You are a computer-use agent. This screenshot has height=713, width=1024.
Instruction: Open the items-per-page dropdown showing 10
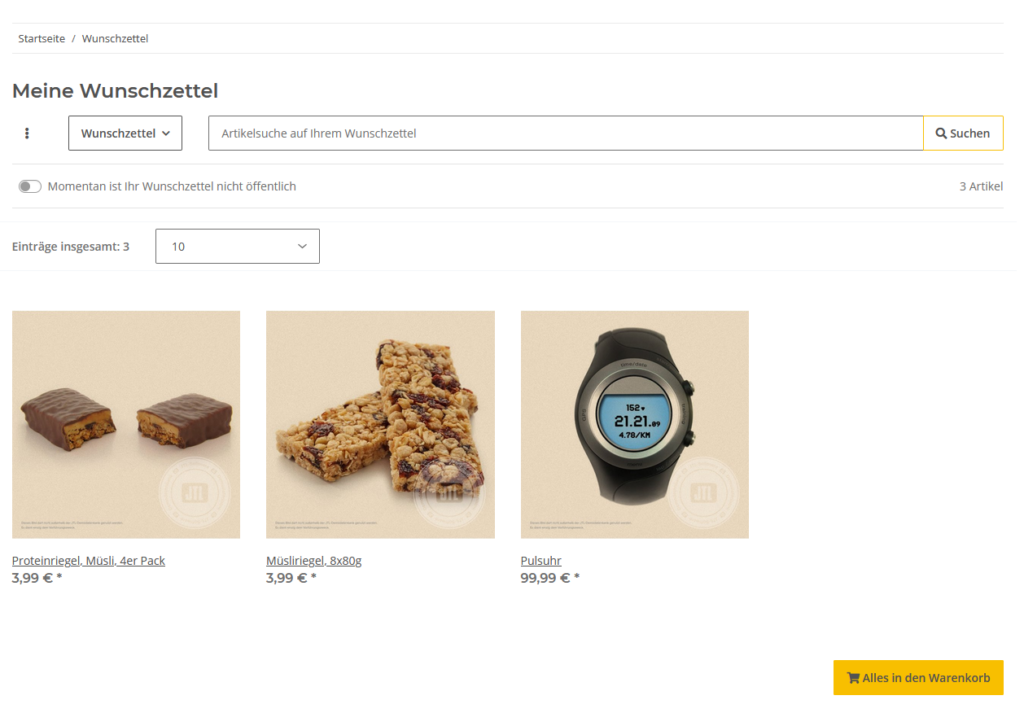pyautogui.click(x=237, y=246)
